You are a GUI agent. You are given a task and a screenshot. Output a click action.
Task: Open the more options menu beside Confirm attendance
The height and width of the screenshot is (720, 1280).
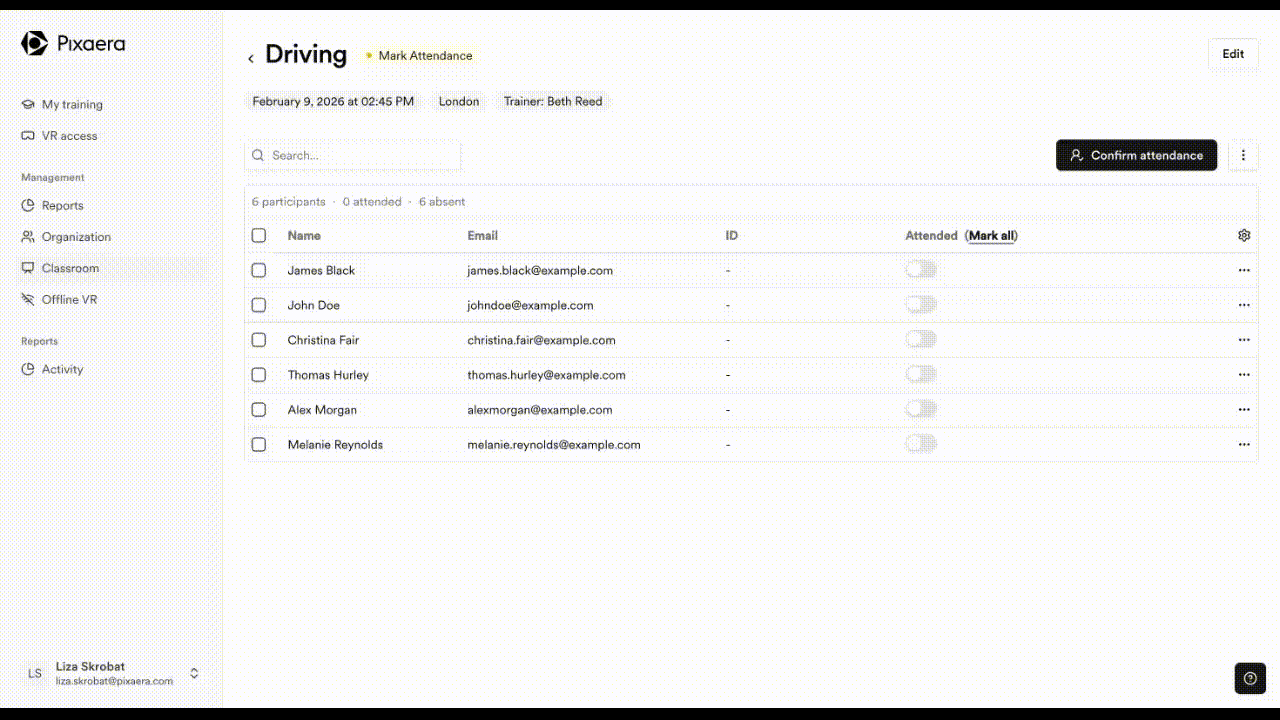[1243, 155]
